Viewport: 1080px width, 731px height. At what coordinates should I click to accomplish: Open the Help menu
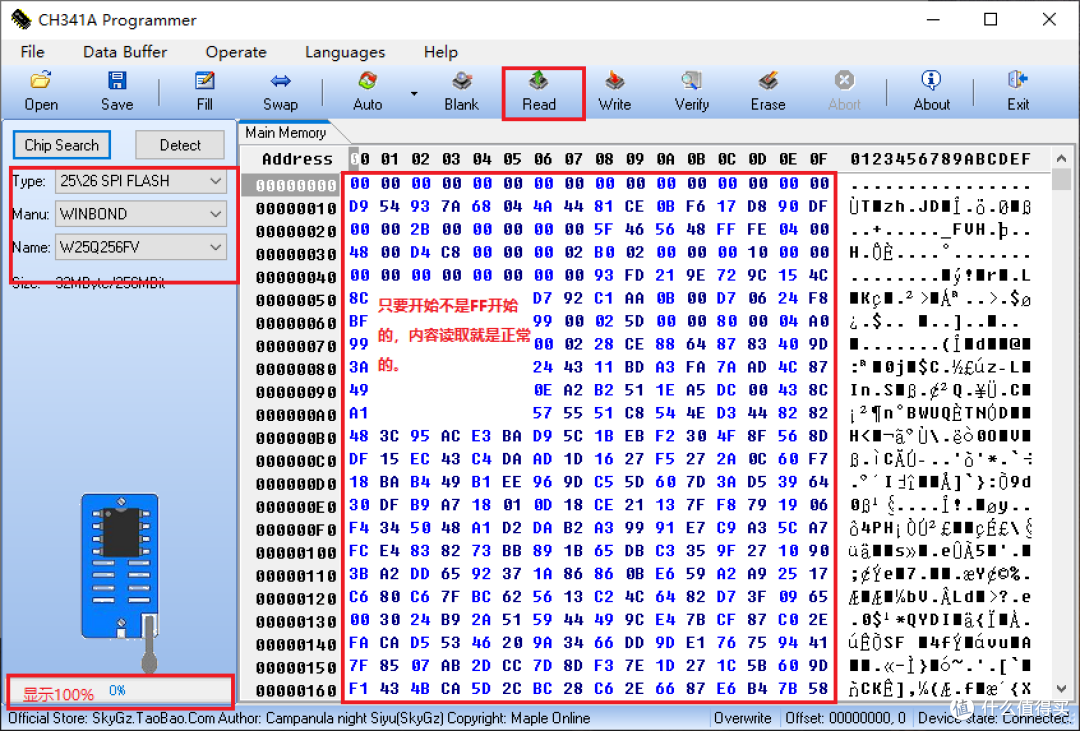point(440,52)
